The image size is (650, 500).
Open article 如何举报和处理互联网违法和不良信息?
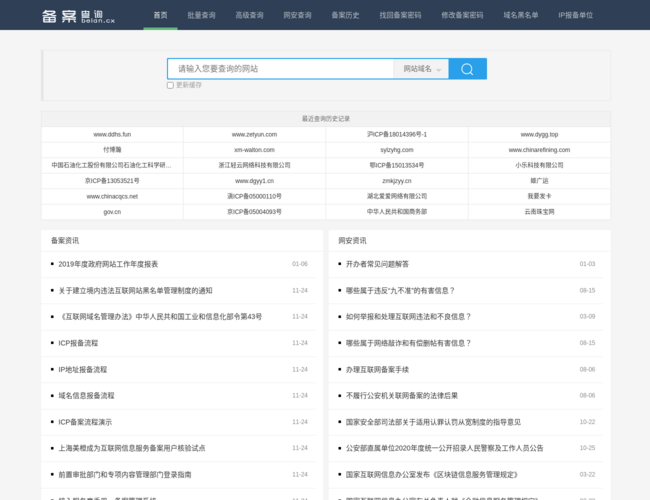click(409, 317)
